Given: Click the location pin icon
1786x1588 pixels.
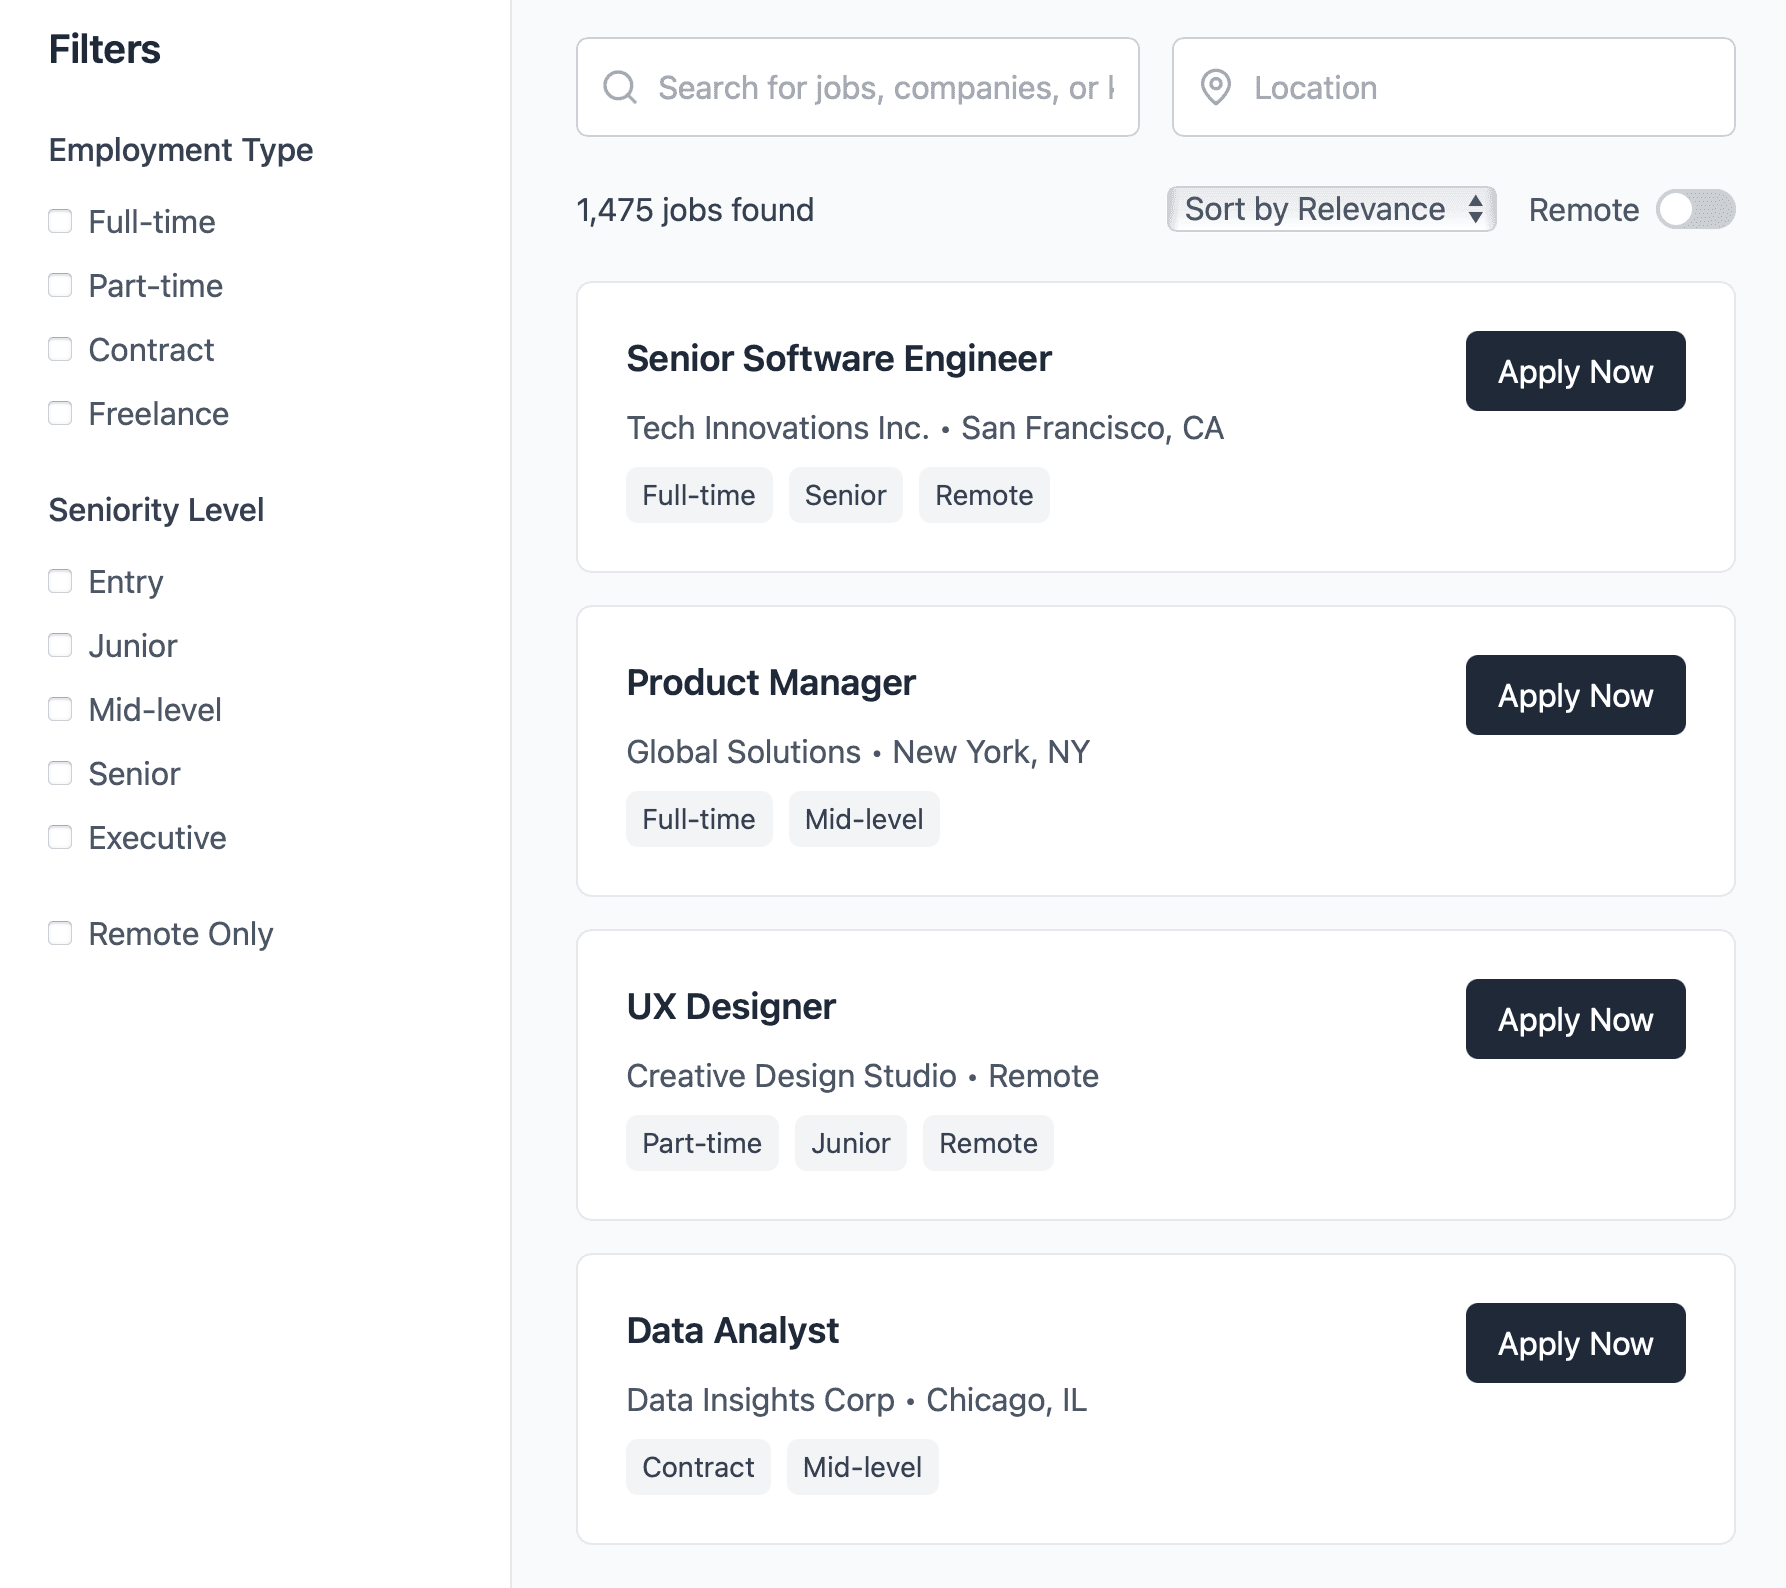Looking at the screenshot, I should 1215,88.
